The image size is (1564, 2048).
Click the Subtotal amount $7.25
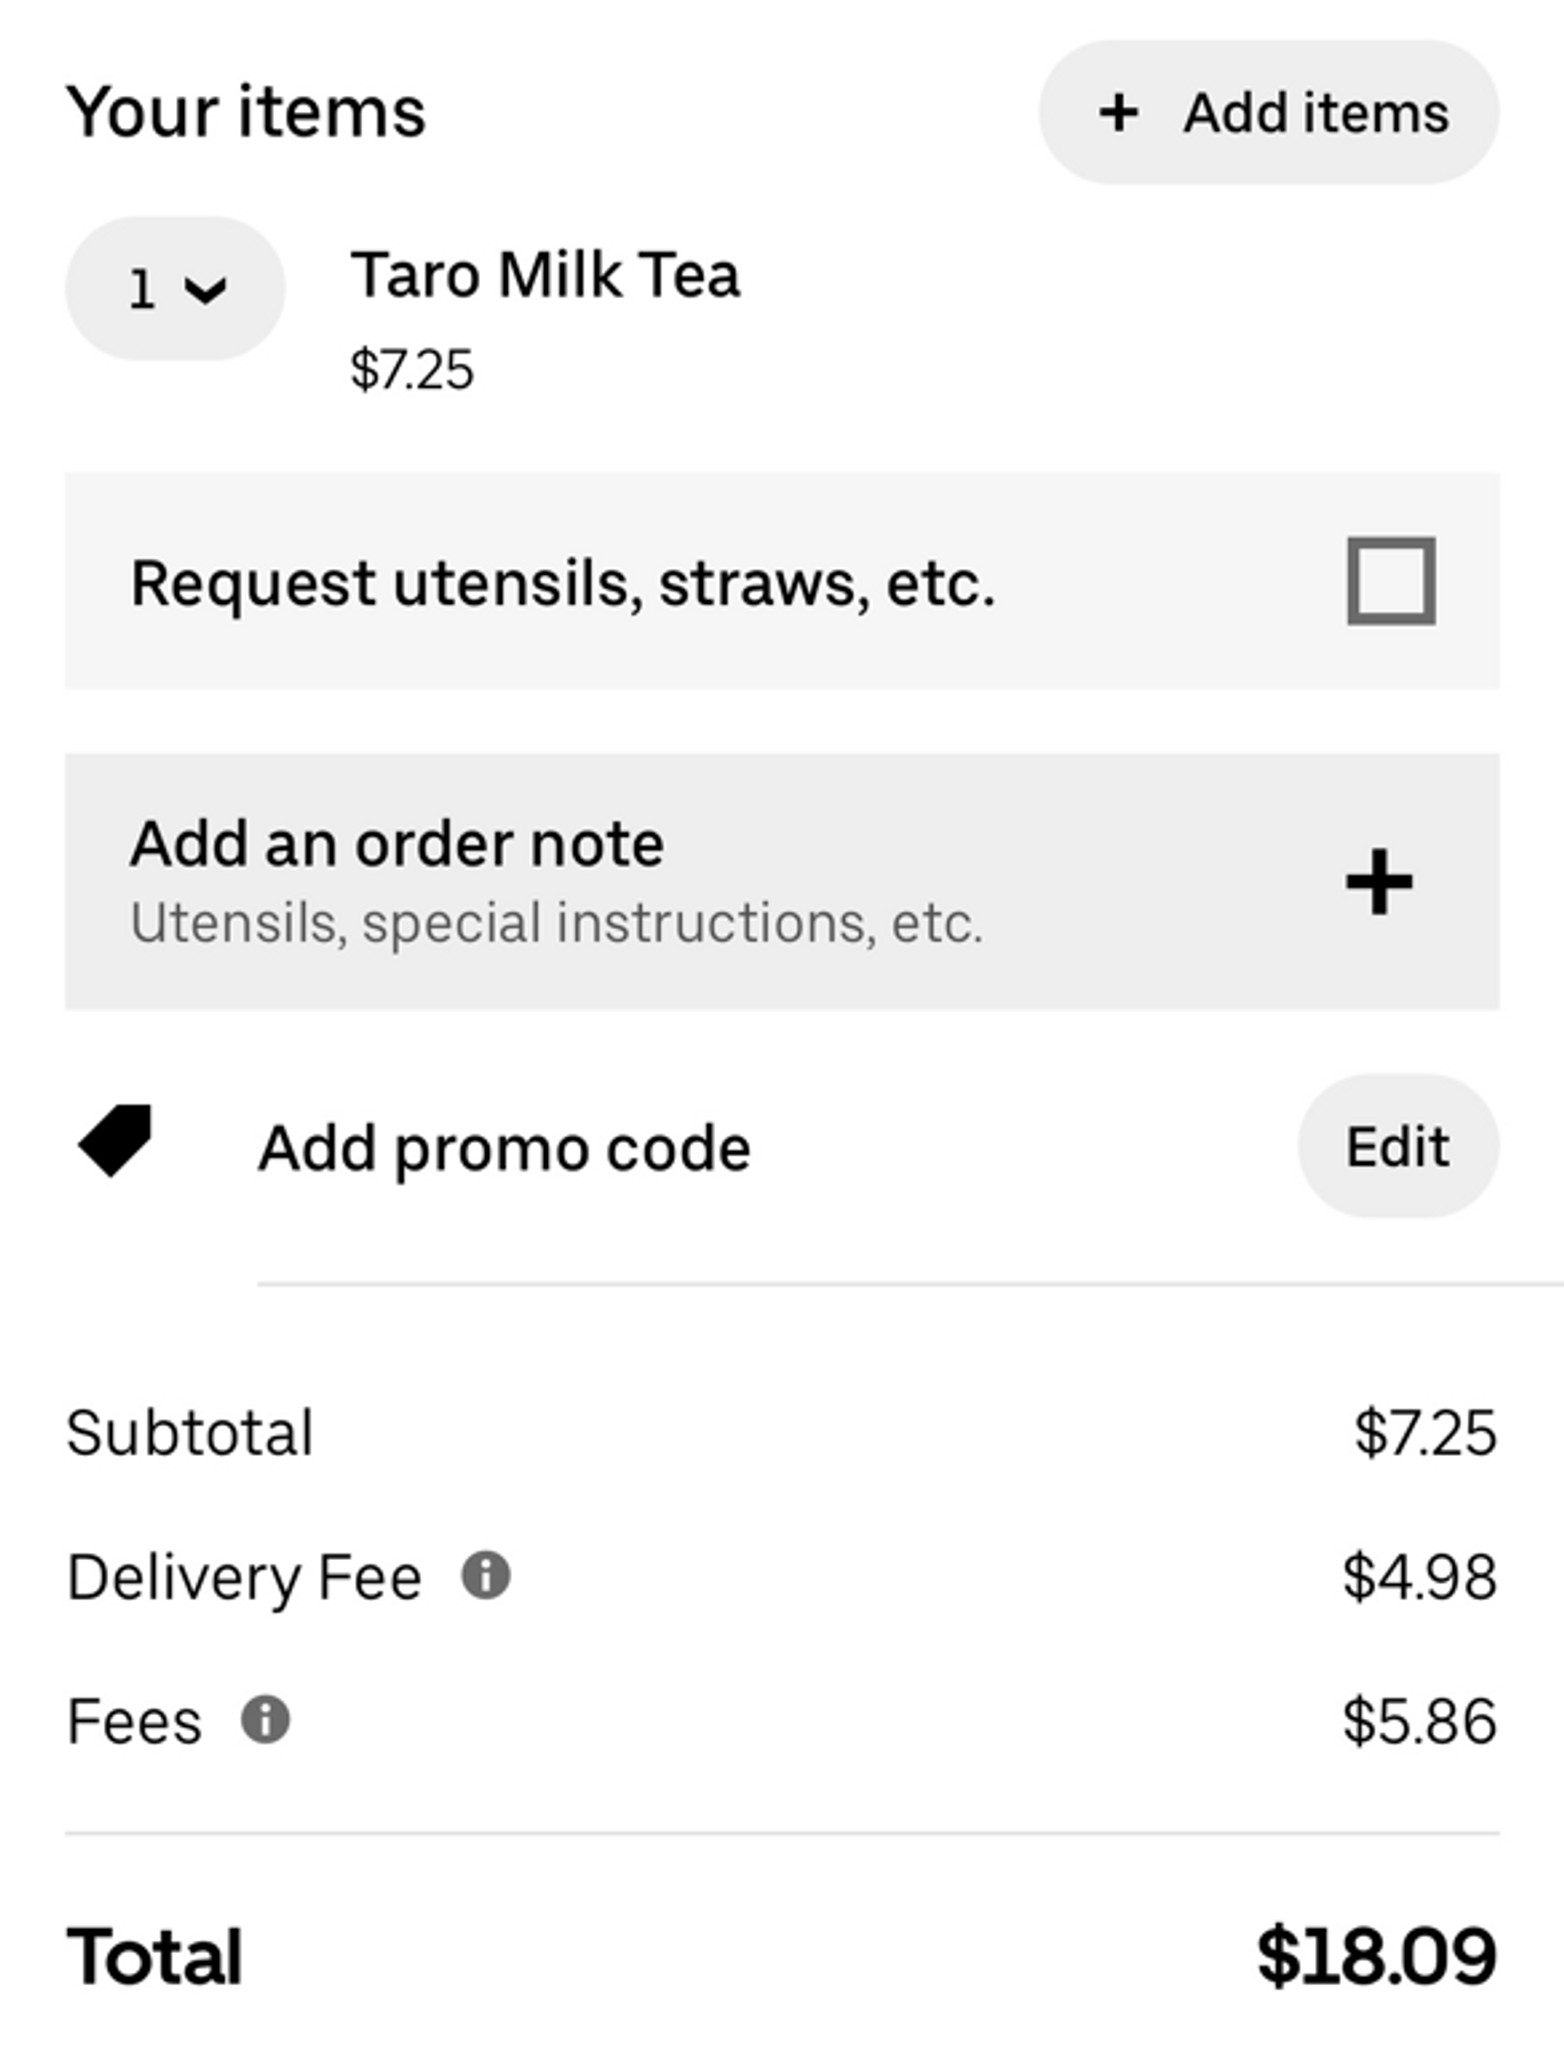[1424, 1432]
